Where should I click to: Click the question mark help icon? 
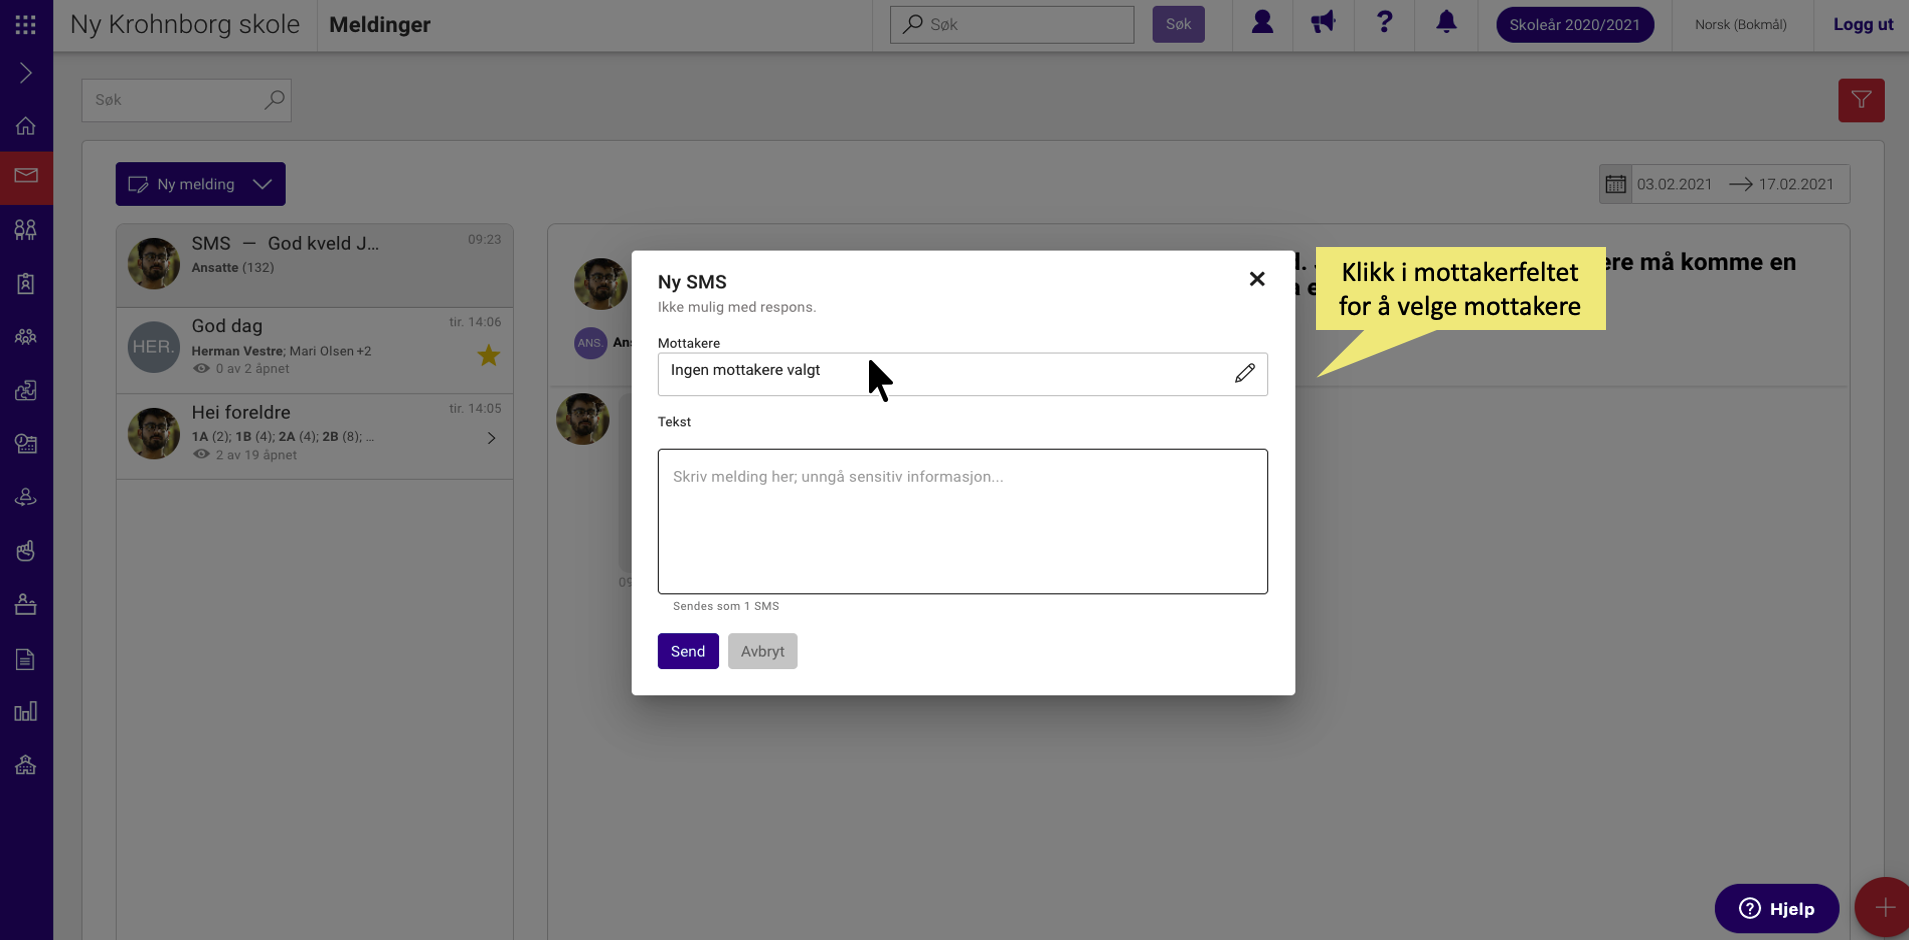[x=1384, y=22]
